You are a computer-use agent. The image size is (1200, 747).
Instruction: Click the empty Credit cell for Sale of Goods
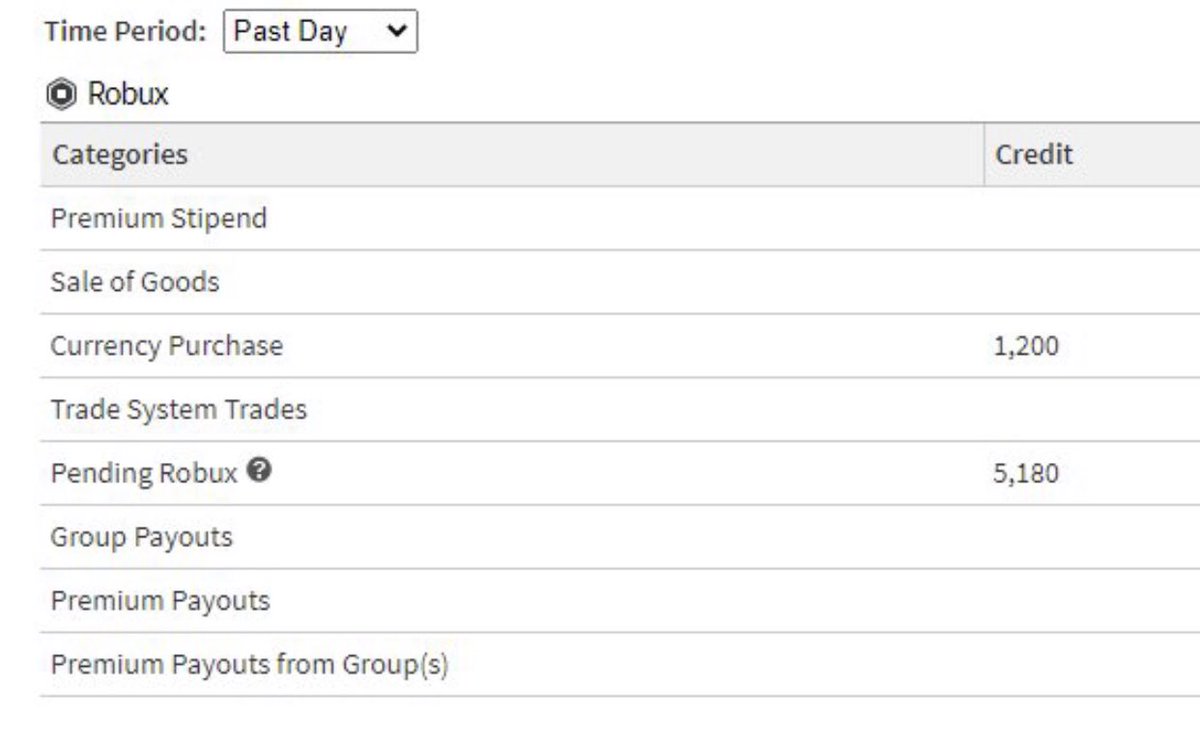[1090, 282]
